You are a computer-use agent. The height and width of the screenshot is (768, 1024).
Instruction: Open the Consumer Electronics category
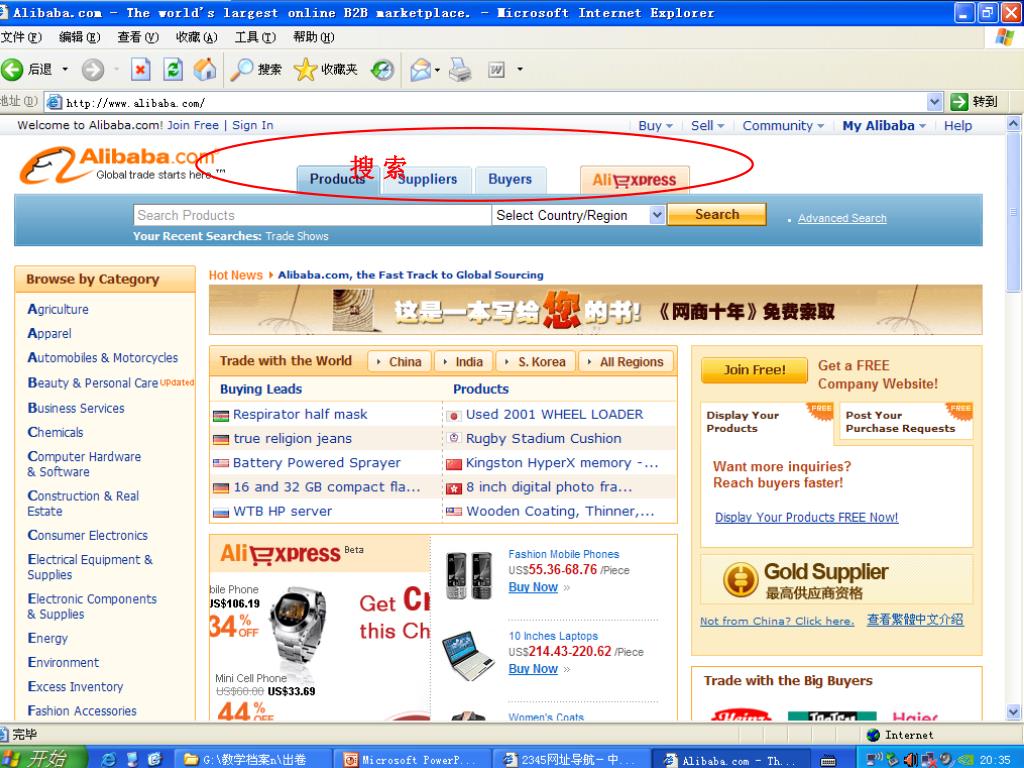pos(88,535)
